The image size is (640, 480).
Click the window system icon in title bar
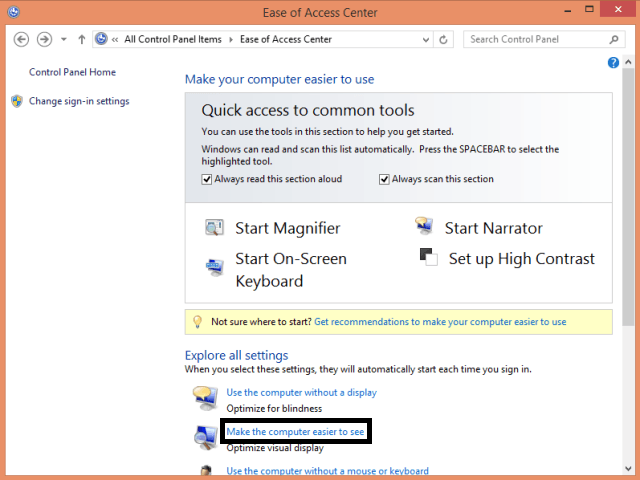point(13,12)
